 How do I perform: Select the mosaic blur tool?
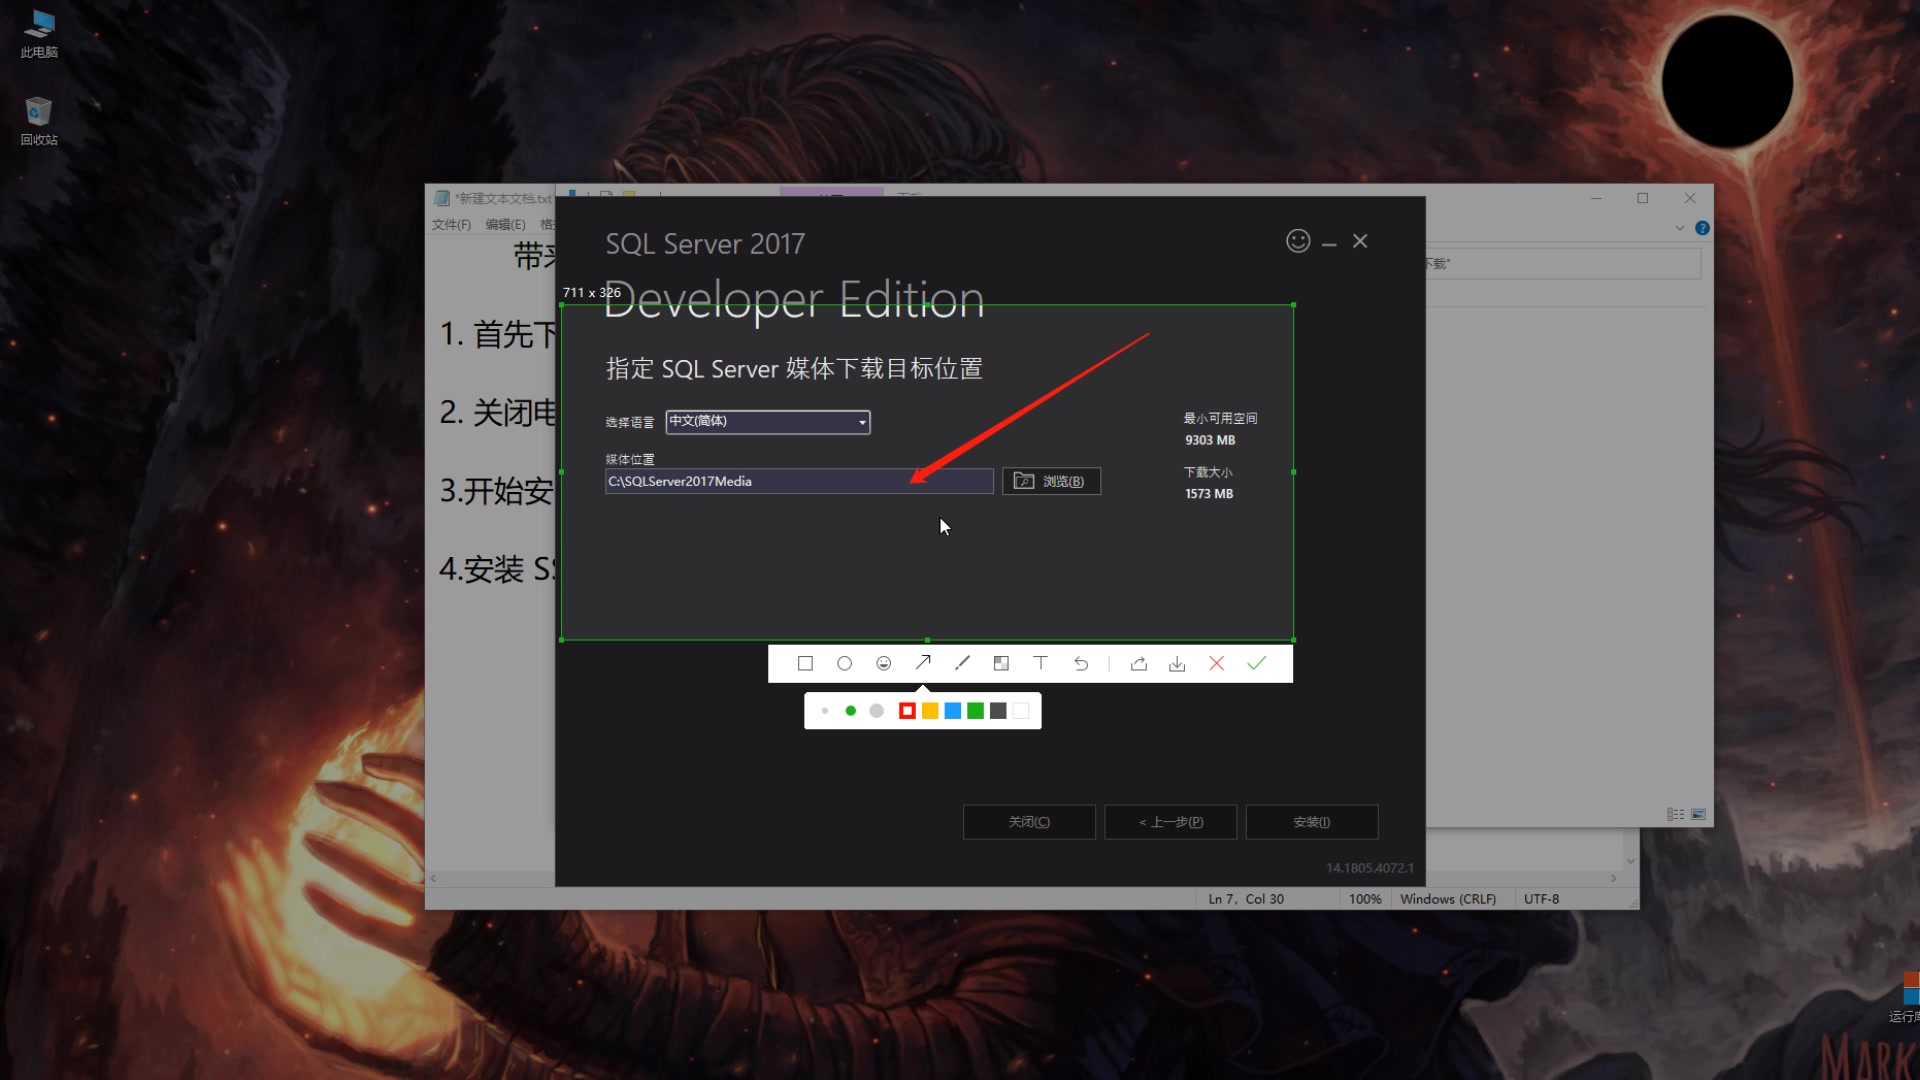[x=1001, y=663]
